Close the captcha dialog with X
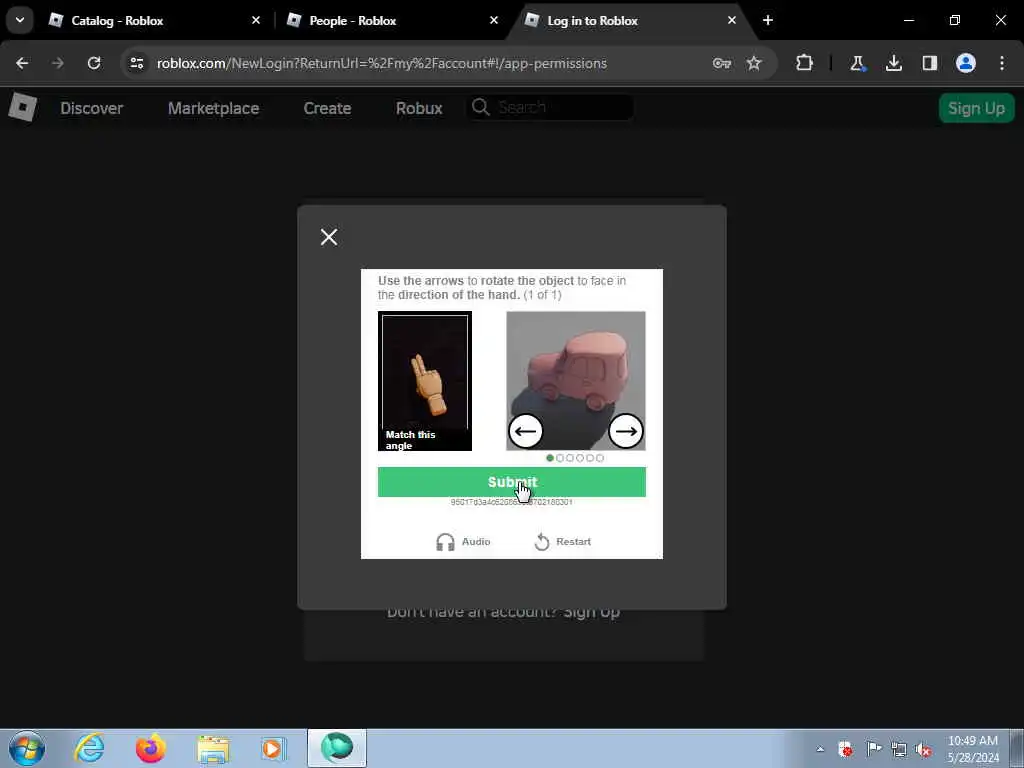The height and width of the screenshot is (768, 1024). tap(329, 236)
